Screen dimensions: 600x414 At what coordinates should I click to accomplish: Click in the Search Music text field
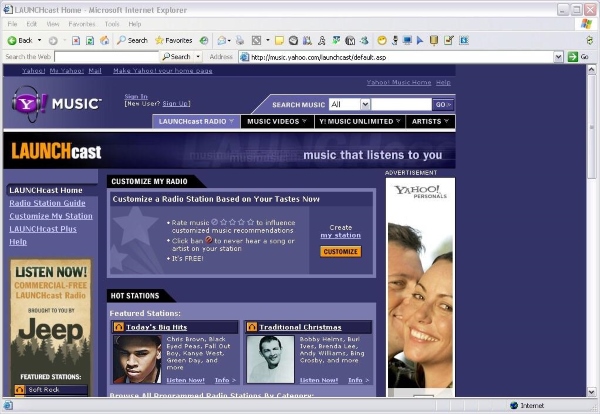click(401, 104)
